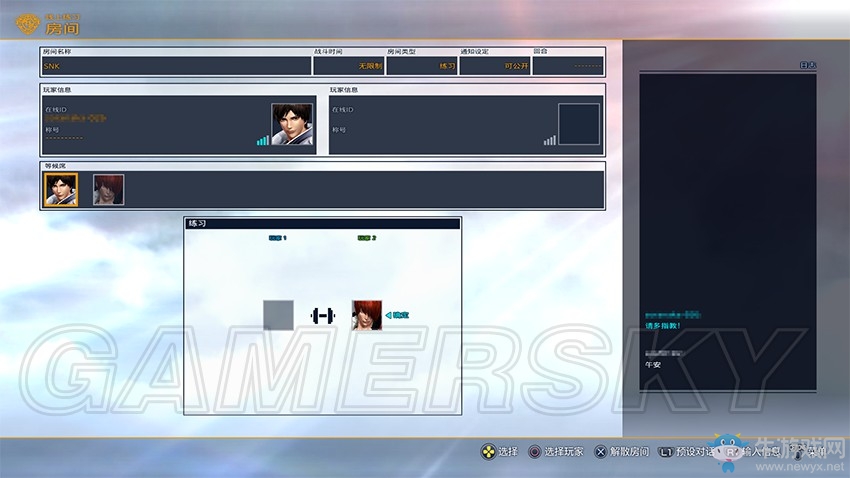
Task: Click gray signal bars of second player
Action: (550, 140)
